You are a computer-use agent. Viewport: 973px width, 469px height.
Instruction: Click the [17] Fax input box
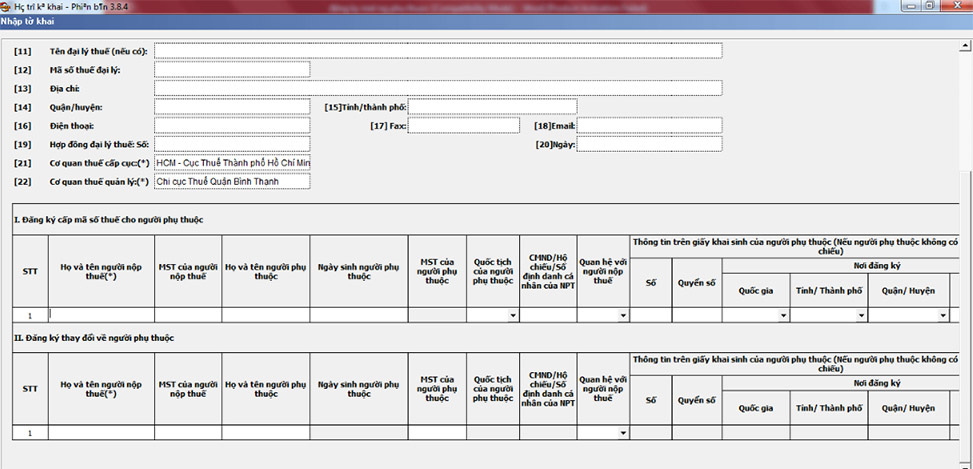464,125
